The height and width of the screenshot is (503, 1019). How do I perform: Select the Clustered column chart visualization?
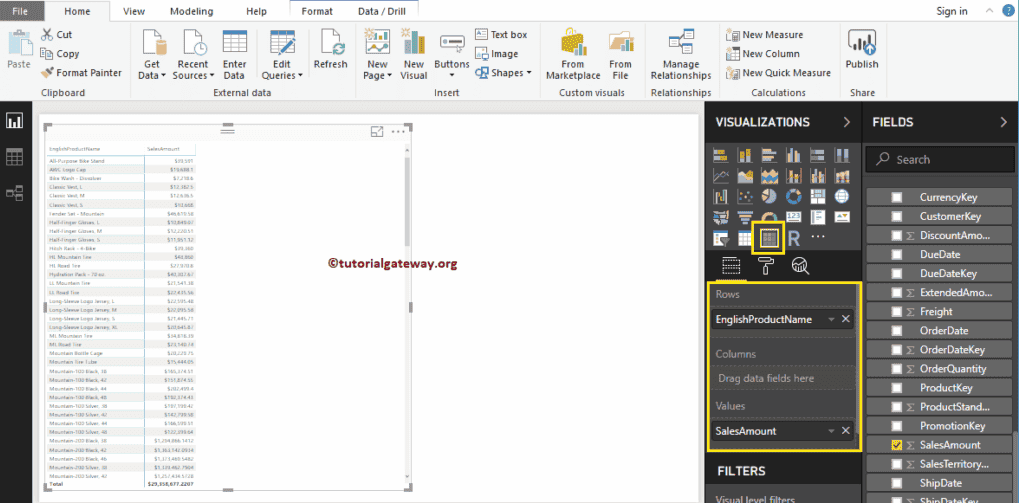point(793,155)
